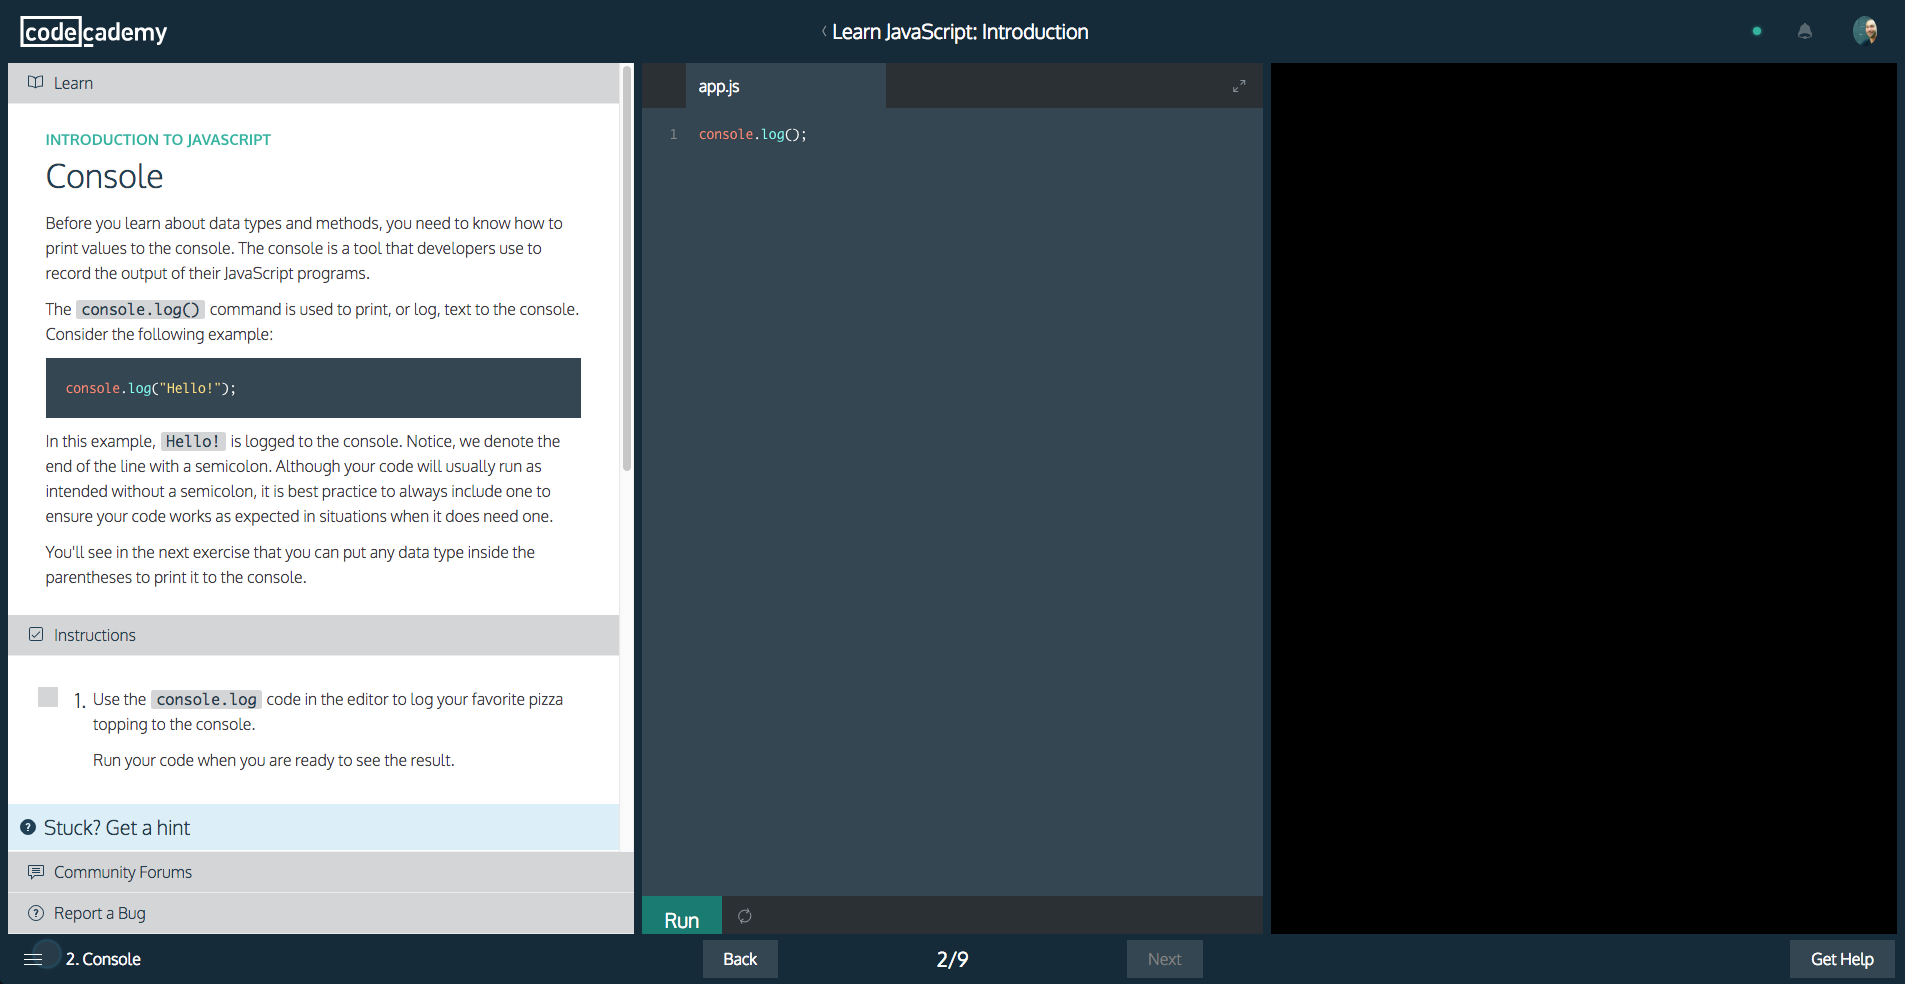Click the Learn book icon
This screenshot has width=1905, height=984.
click(36, 82)
